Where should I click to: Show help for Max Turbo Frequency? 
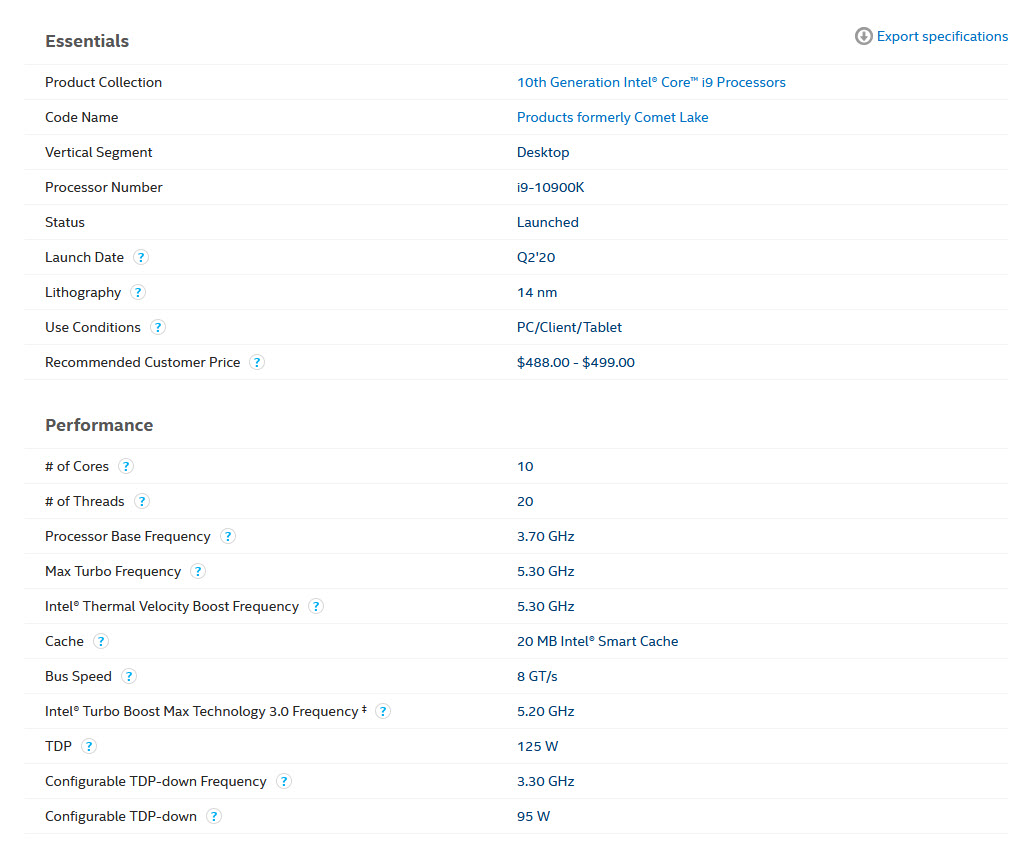[x=198, y=571]
